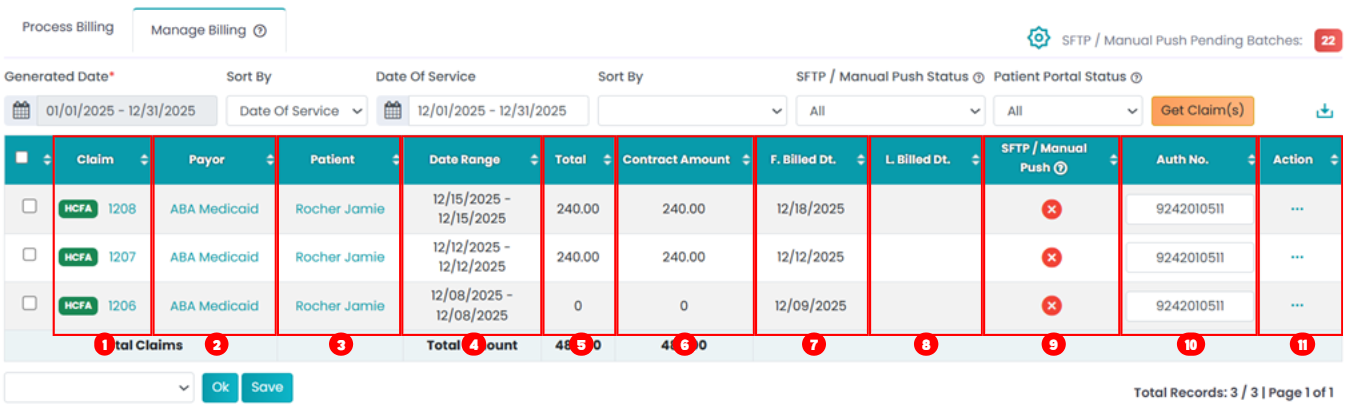Click the download export icon
The height and width of the screenshot is (413, 1359).
coord(1325,111)
